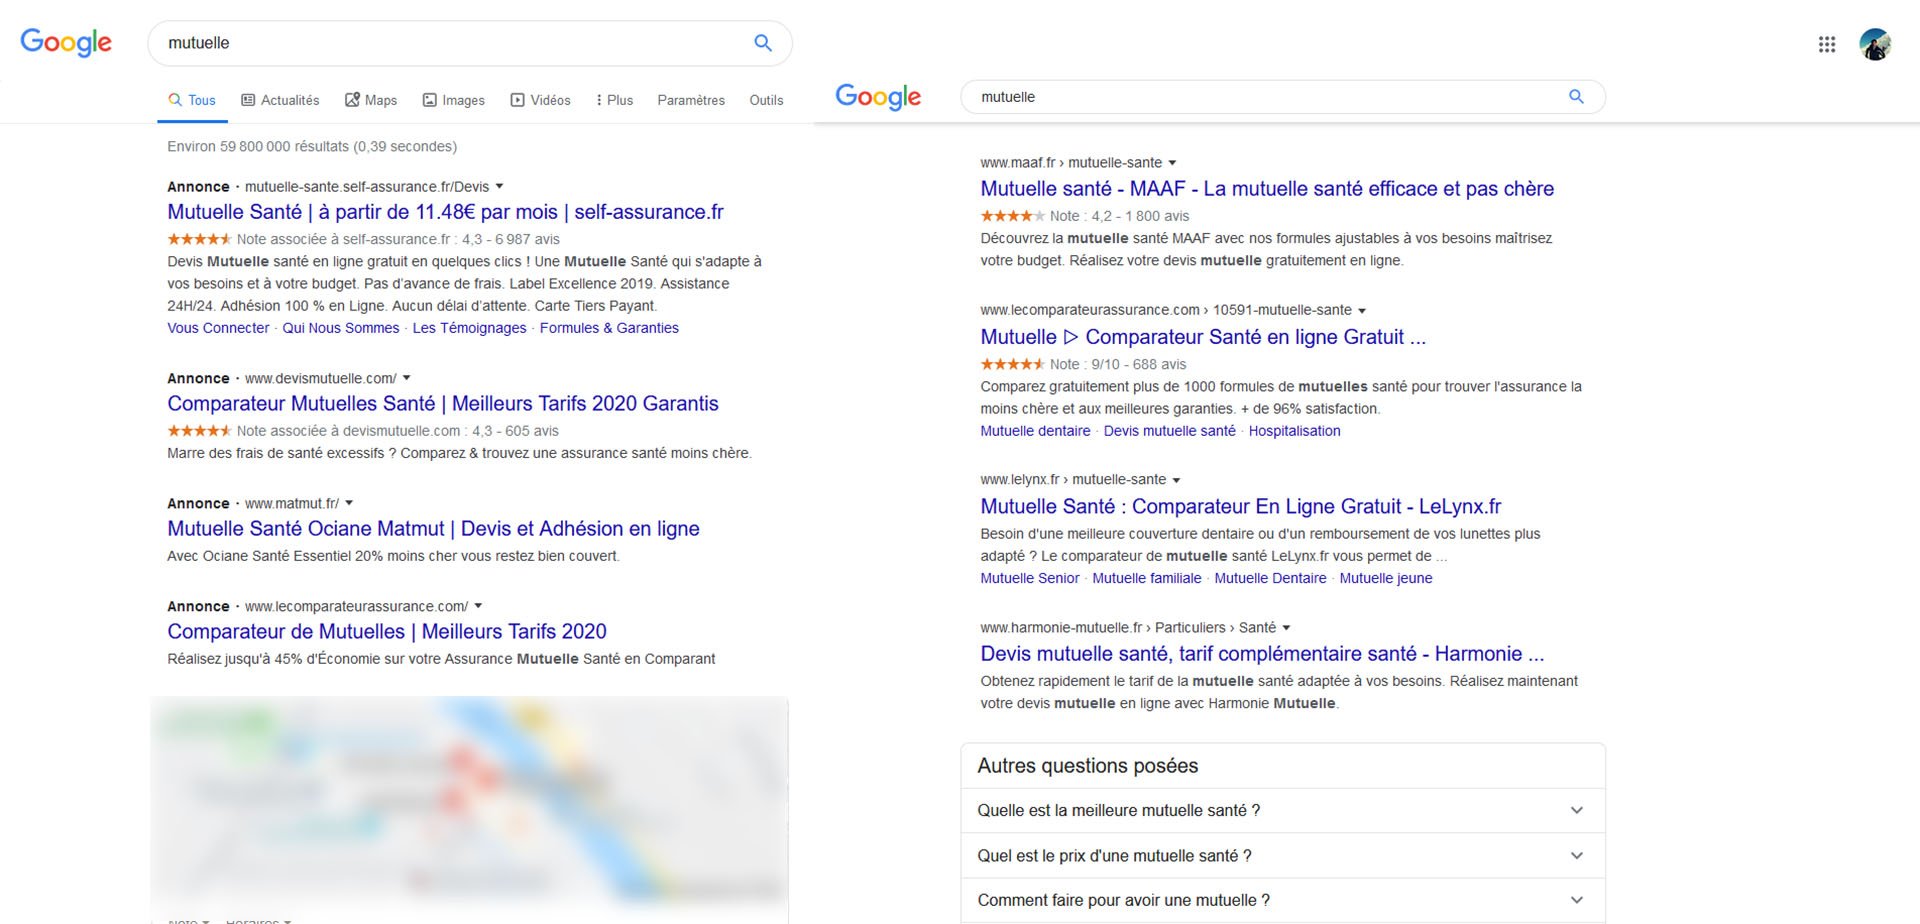This screenshot has width=1920, height=924.
Task: Click the search magnifier in the right search bar
Action: coord(1576,97)
